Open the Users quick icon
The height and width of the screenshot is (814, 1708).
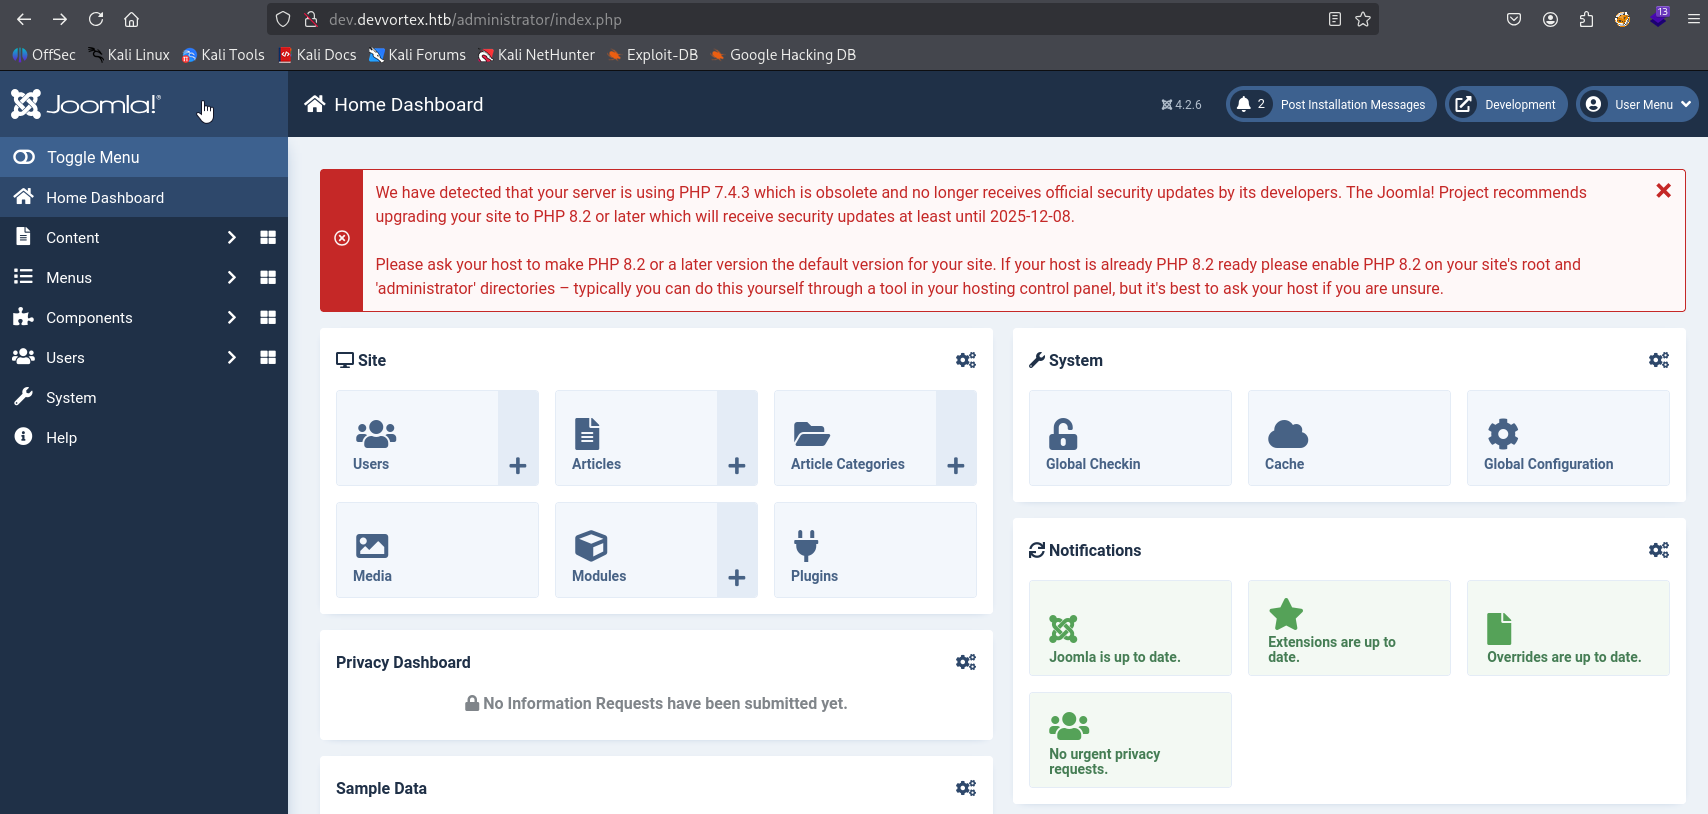417,438
